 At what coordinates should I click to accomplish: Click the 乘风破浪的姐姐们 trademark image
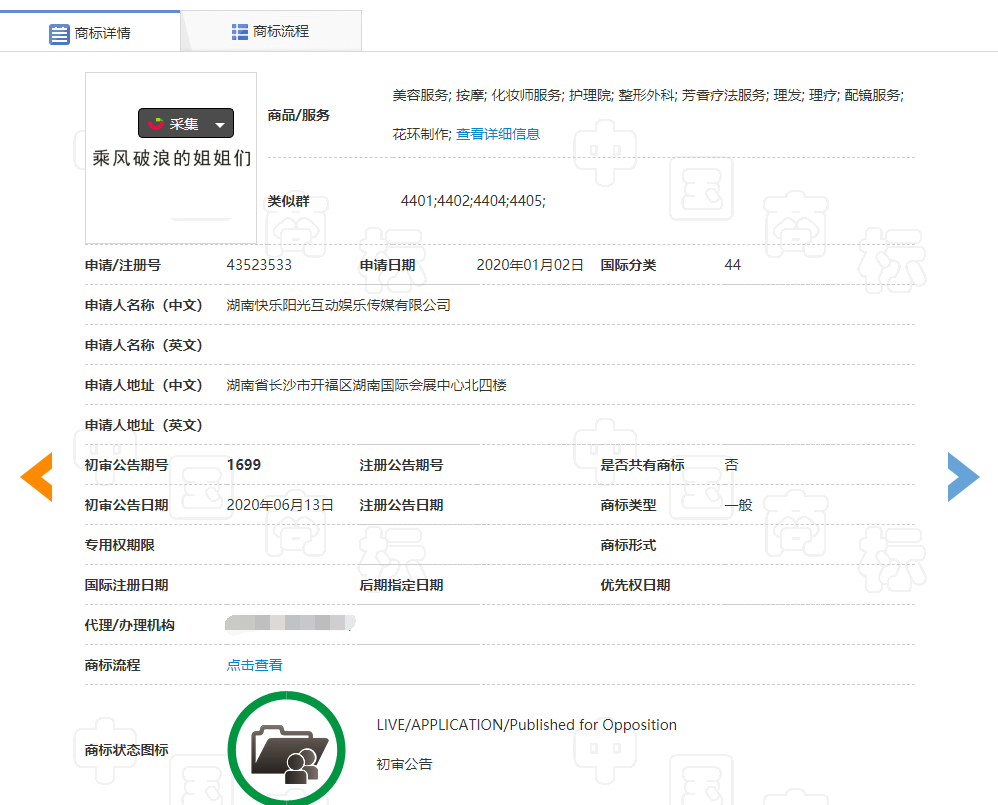coord(171,159)
